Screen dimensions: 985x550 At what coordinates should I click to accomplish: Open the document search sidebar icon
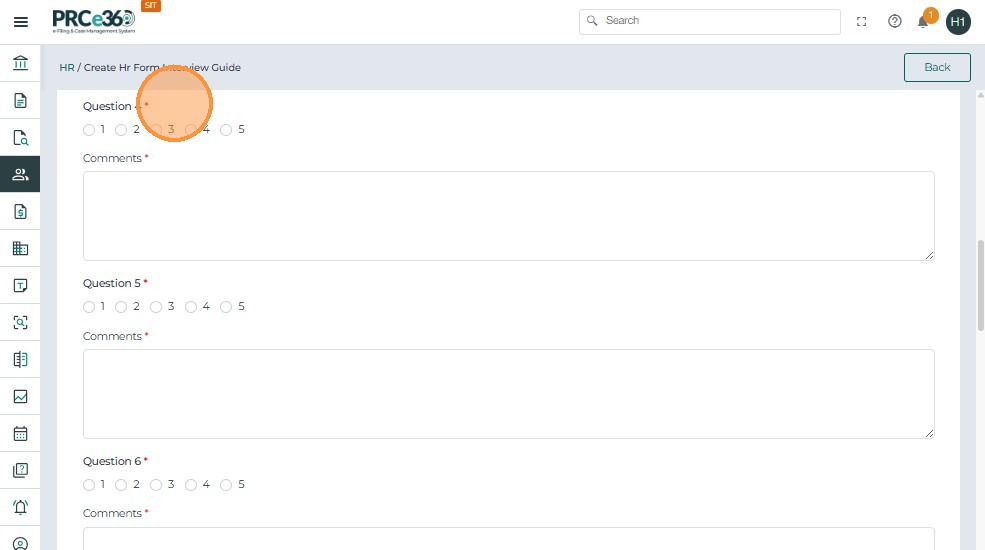pos(20,138)
